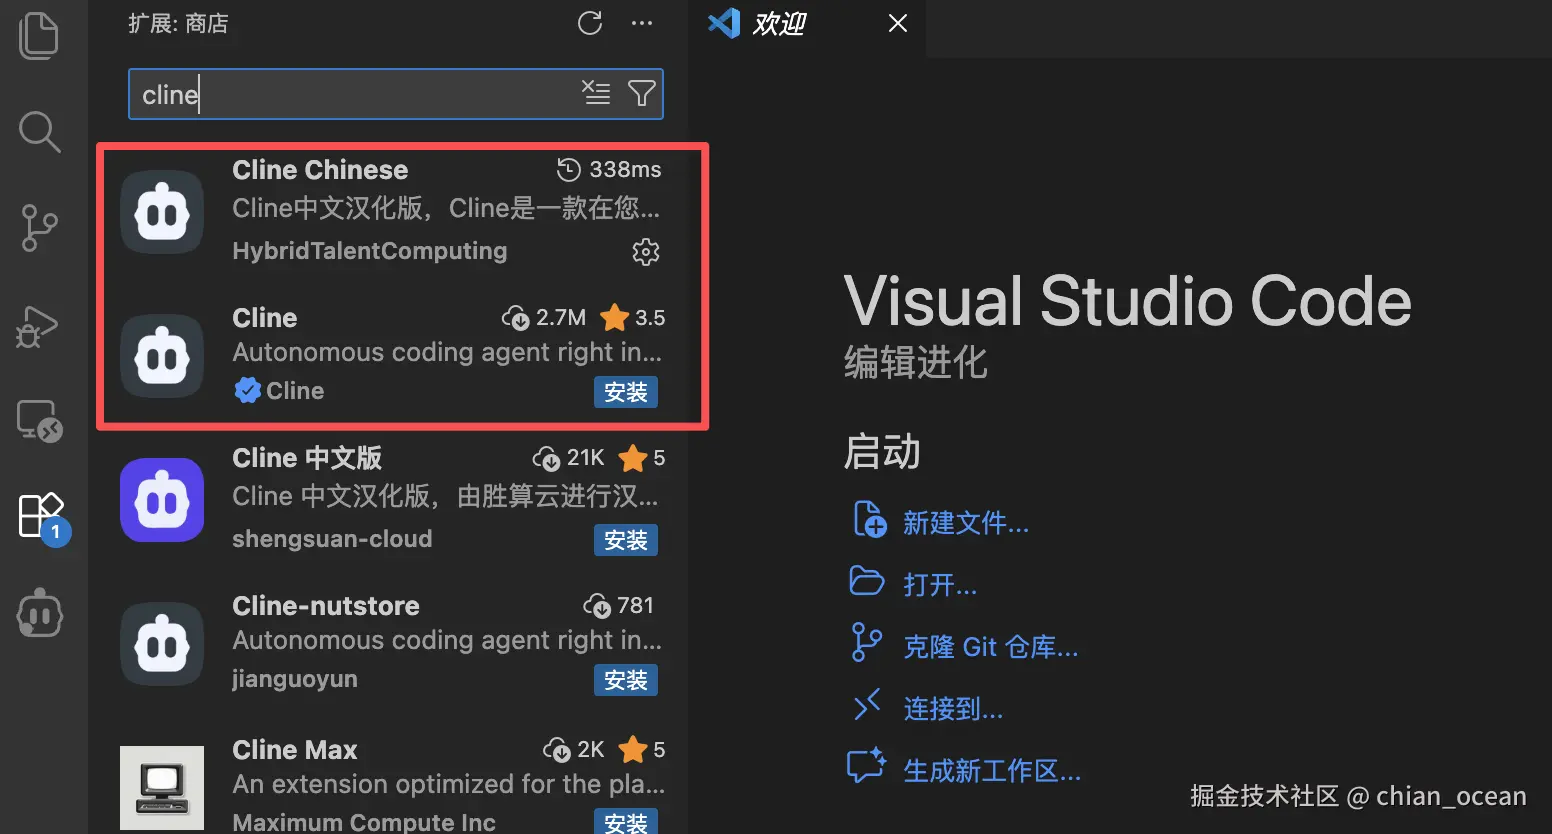This screenshot has height=834, width=1552.
Task: Click the HybridTalentComputing publisher name
Action: click(370, 251)
